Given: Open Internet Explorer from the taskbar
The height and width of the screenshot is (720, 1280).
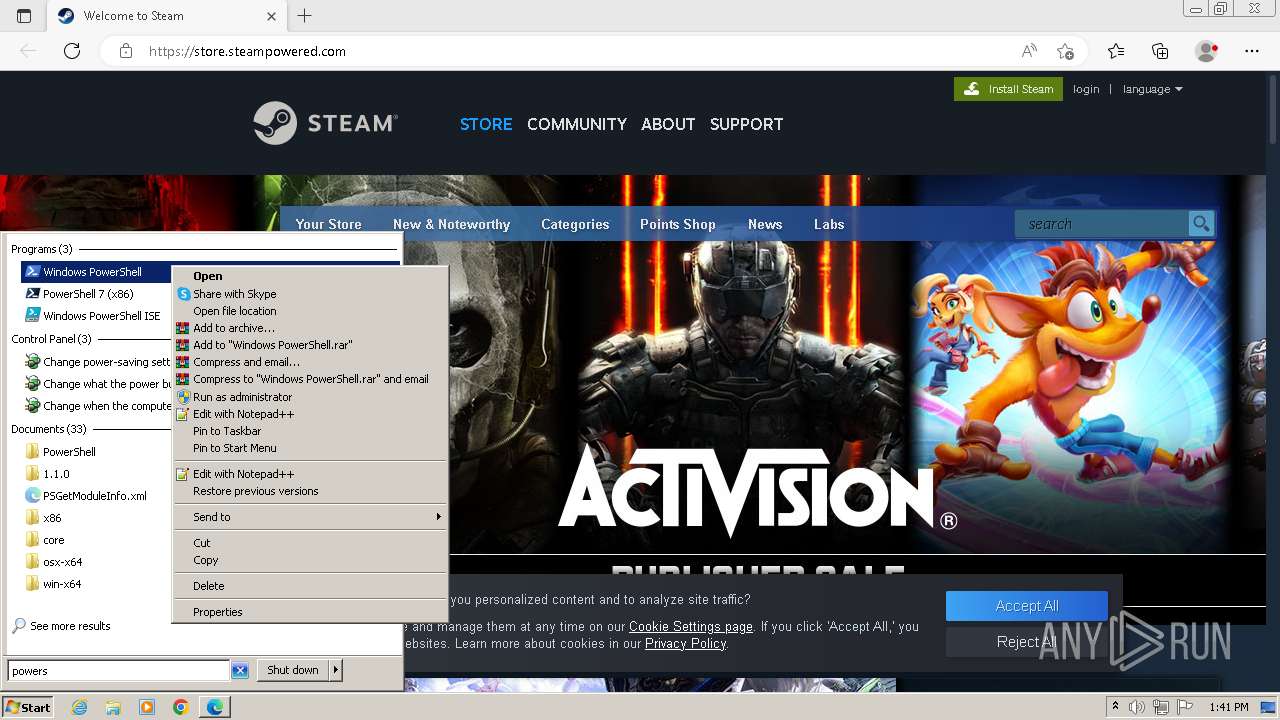Looking at the screenshot, I should pos(80,707).
